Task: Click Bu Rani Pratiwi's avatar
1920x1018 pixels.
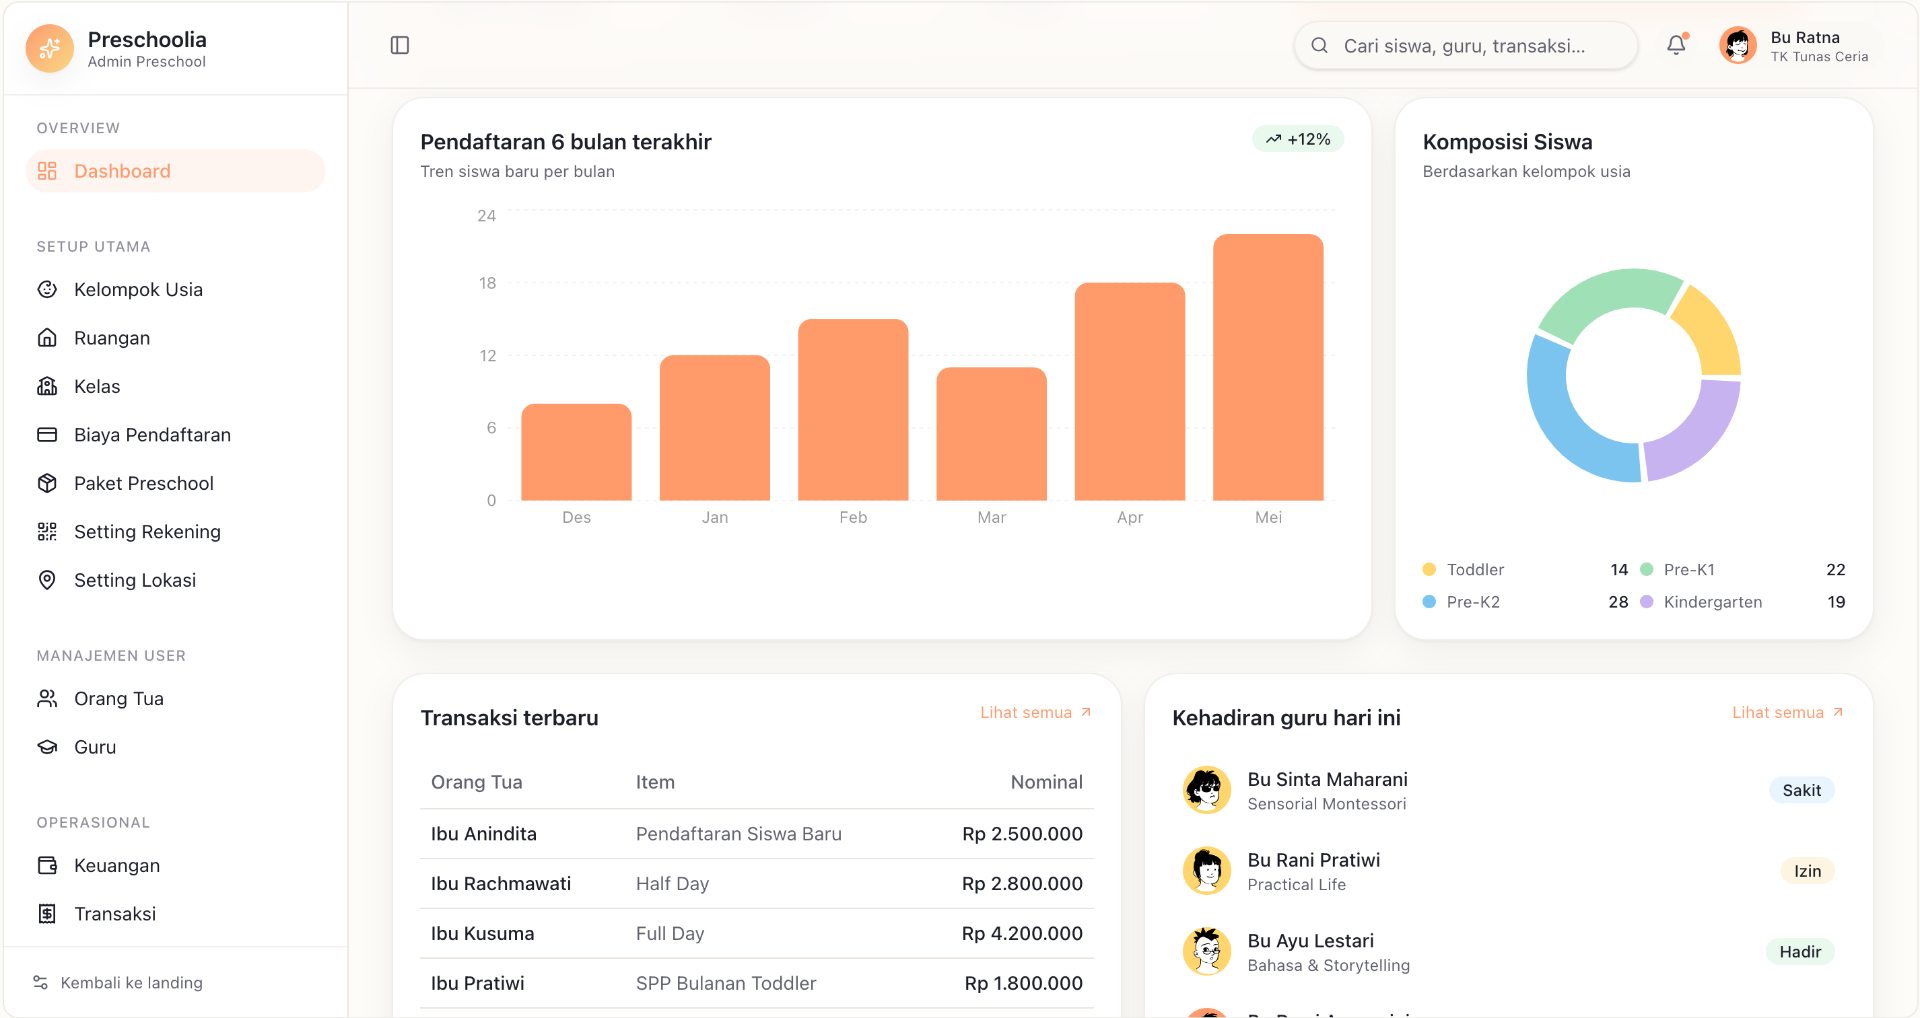Action: [x=1207, y=871]
